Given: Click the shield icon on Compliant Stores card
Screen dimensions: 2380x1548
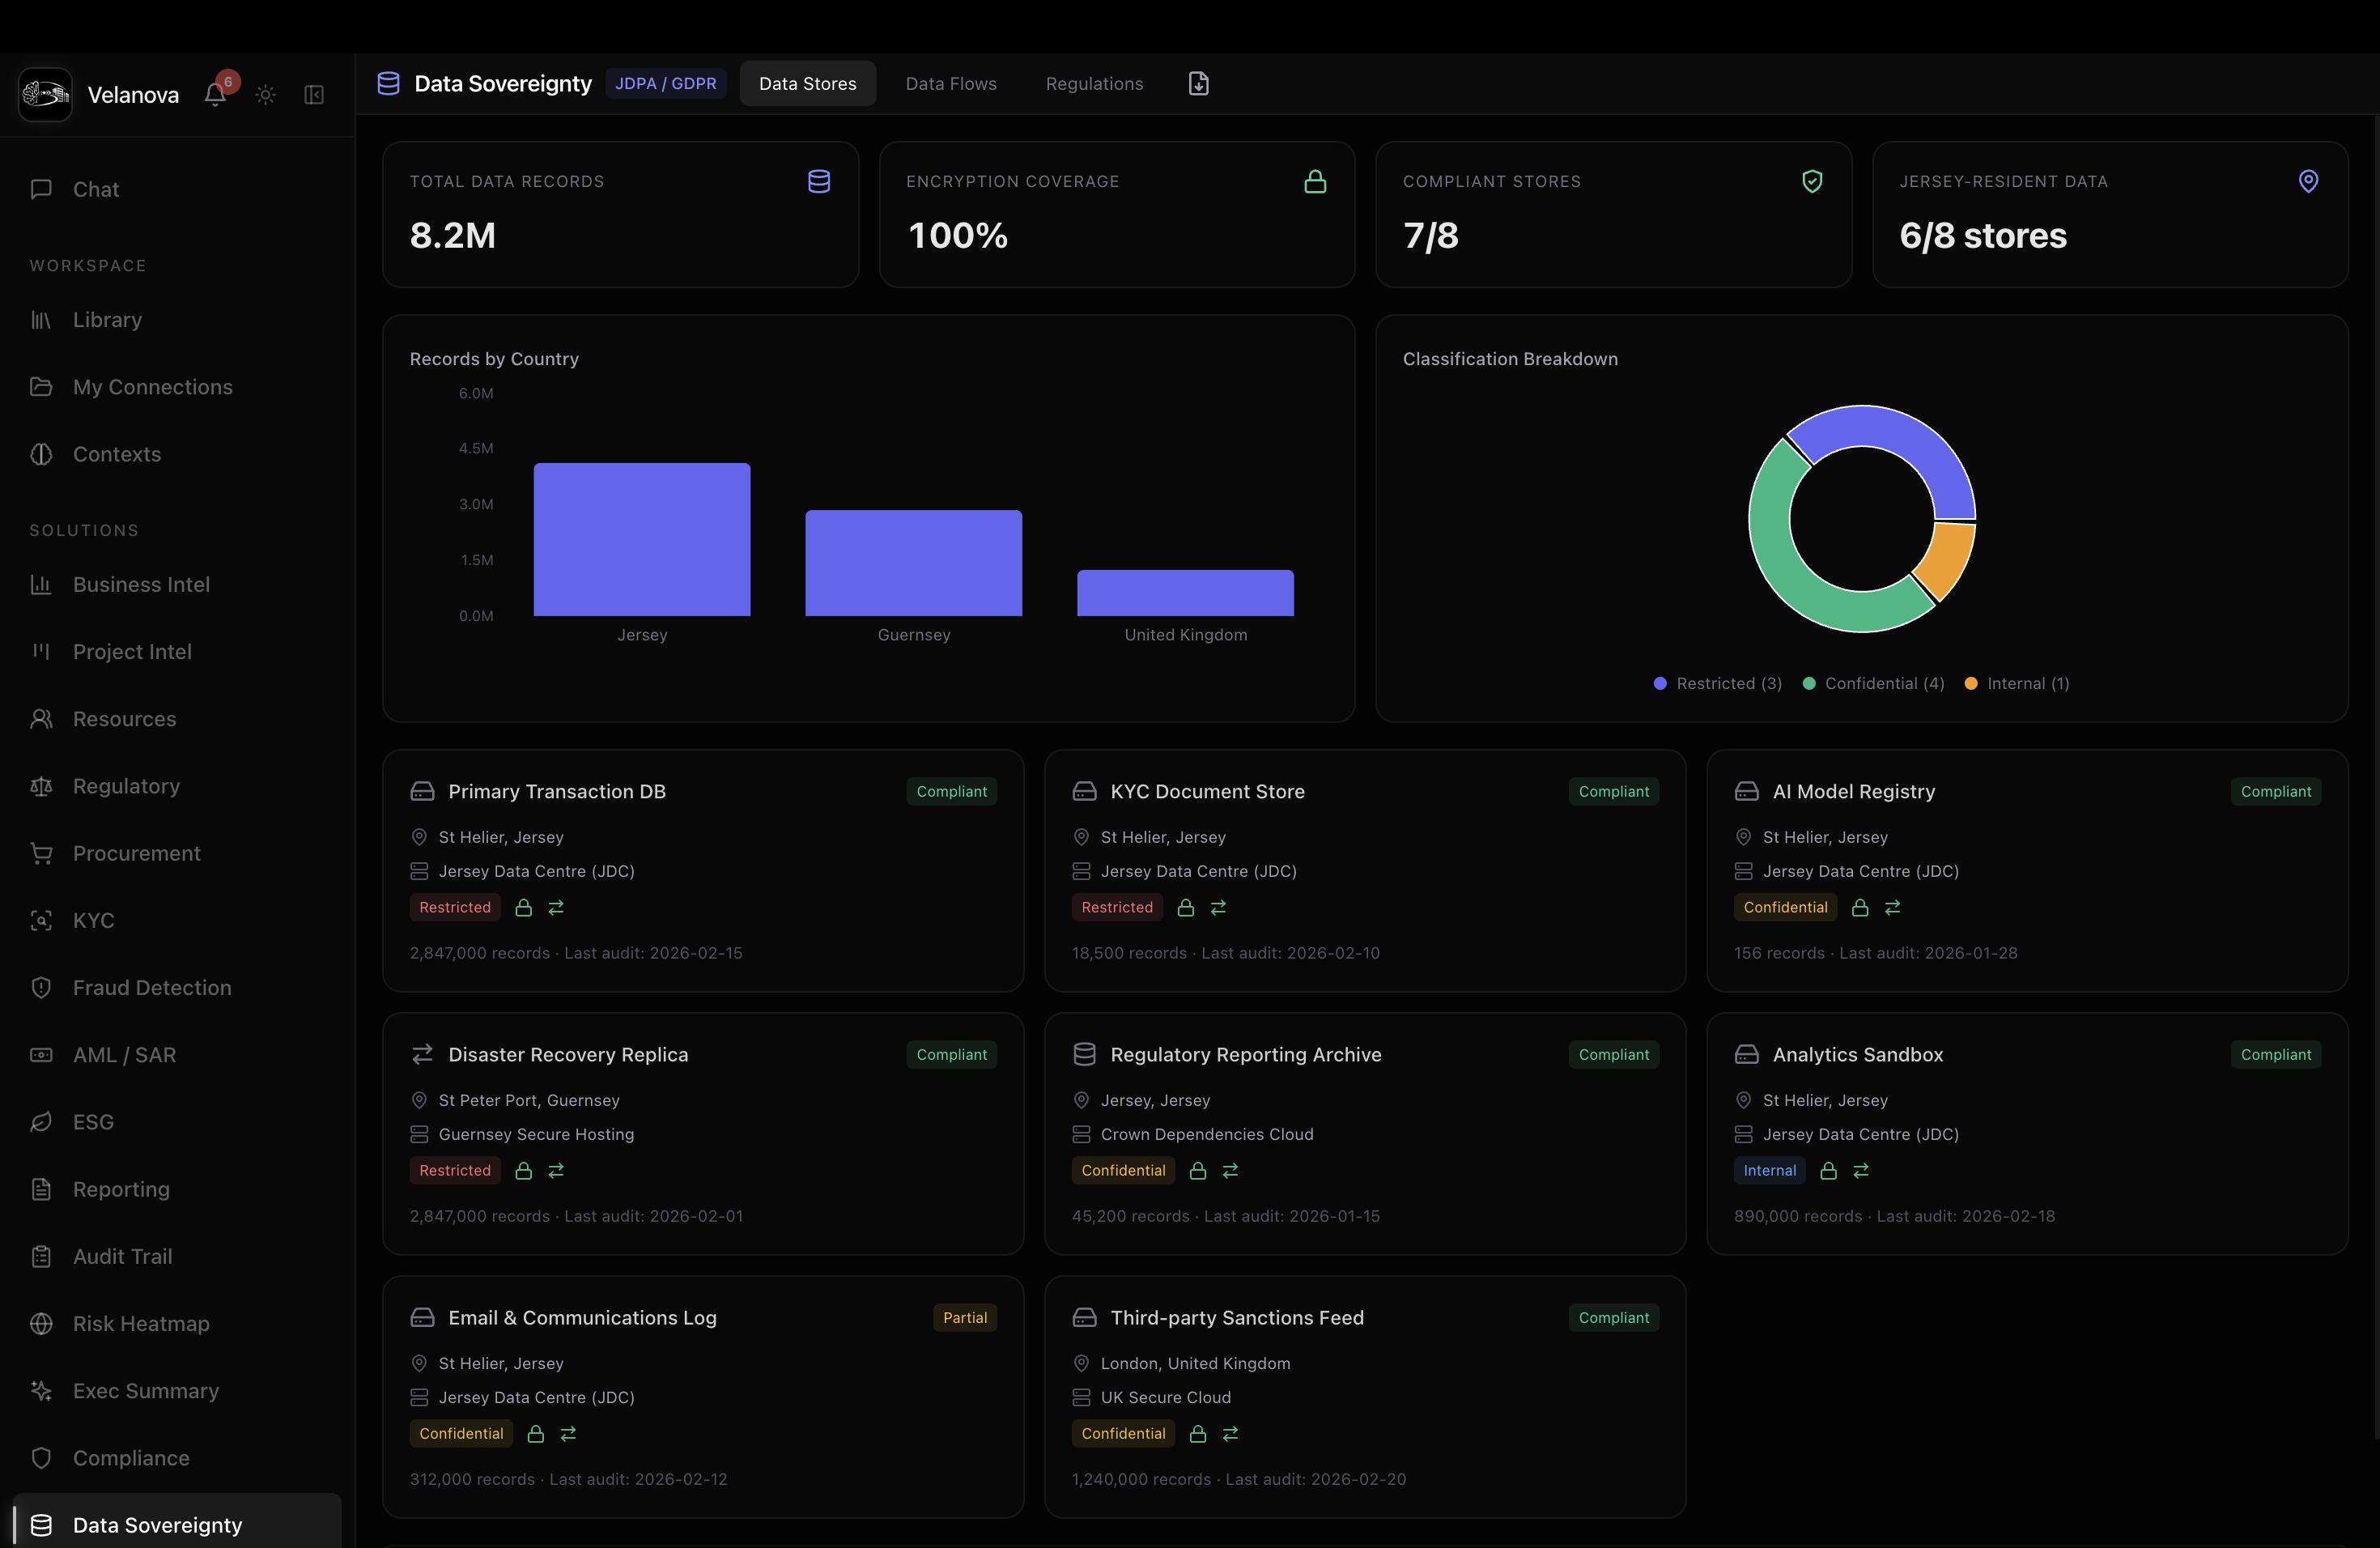Looking at the screenshot, I should click(x=1813, y=181).
